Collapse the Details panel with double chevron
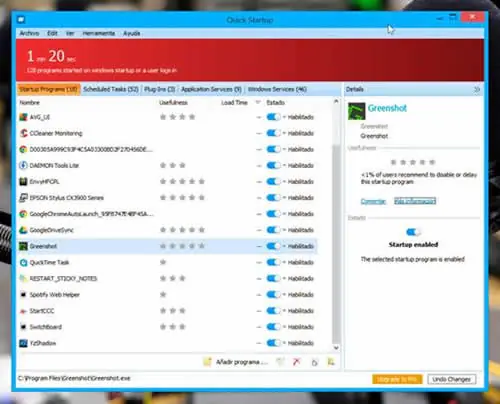500x404 pixels. pyautogui.click(x=477, y=89)
